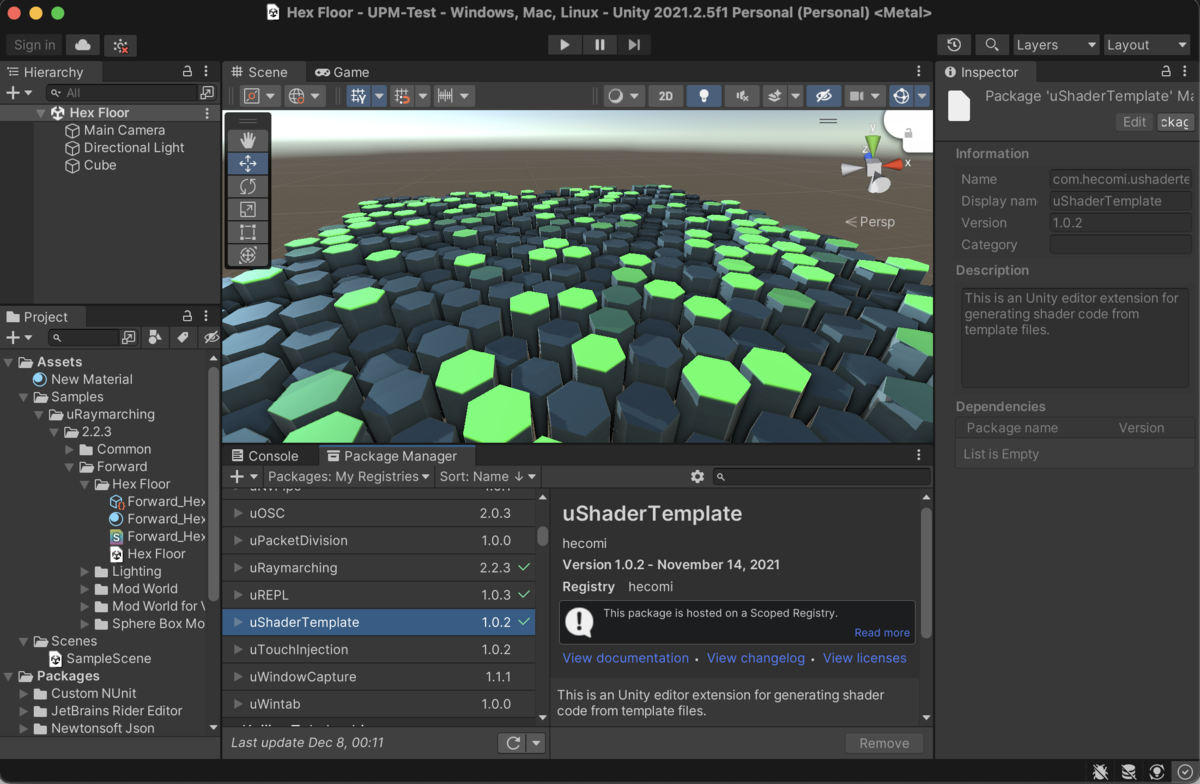Select the combined Transform tool

click(248, 256)
